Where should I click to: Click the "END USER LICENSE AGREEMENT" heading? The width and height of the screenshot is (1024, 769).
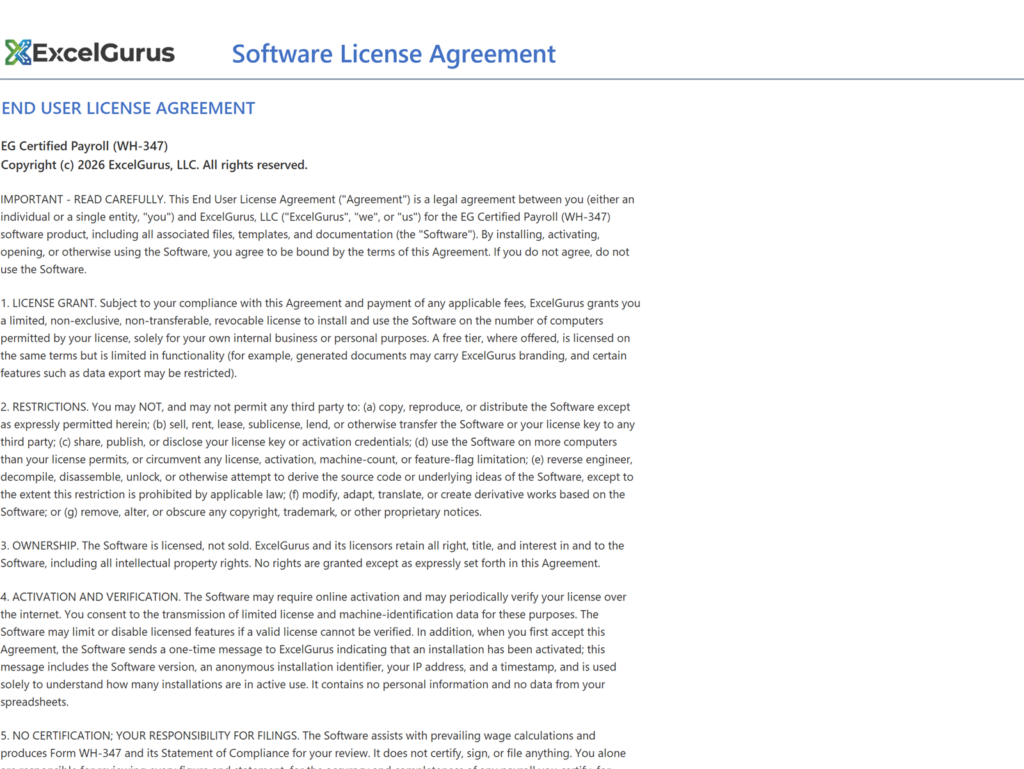tap(128, 108)
